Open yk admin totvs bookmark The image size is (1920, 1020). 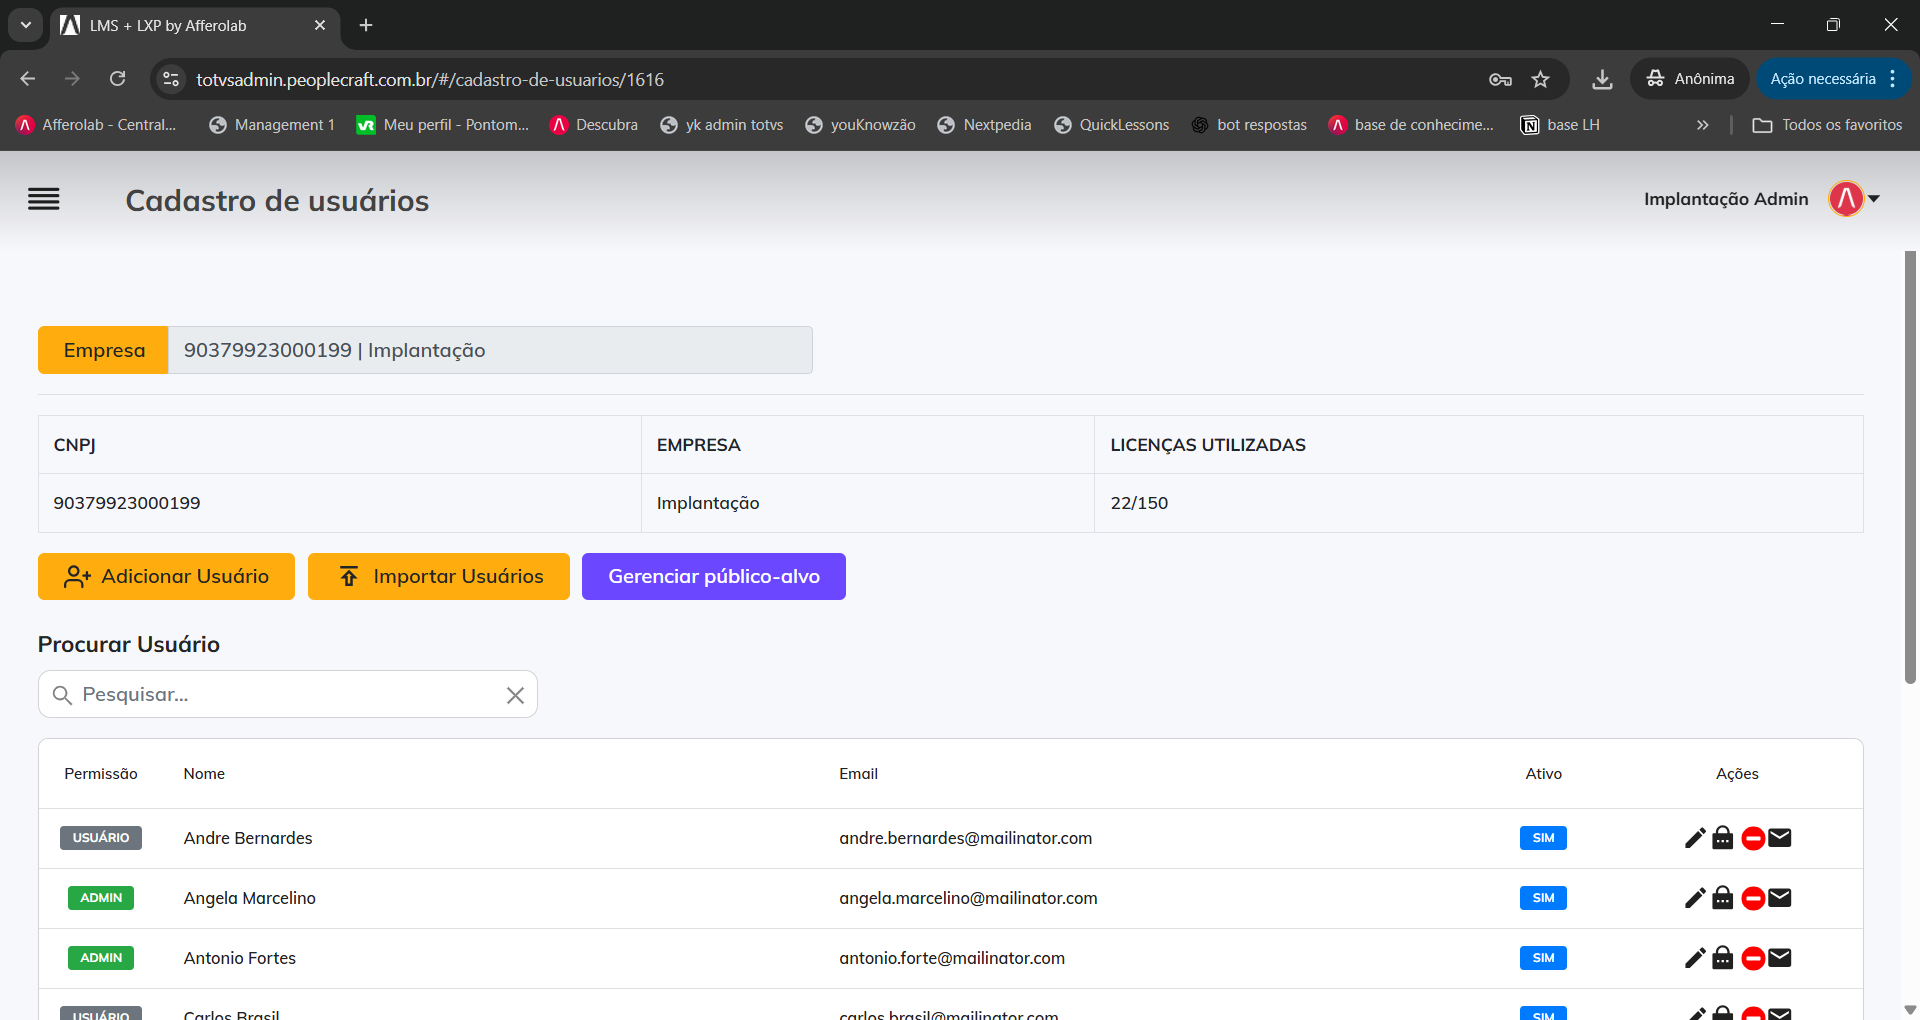(x=722, y=125)
